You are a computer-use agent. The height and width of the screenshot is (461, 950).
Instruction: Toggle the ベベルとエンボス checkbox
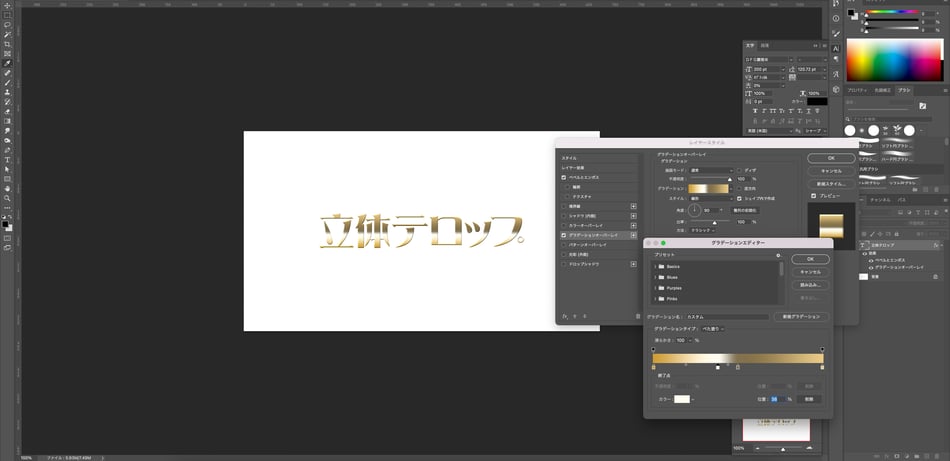(564, 177)
